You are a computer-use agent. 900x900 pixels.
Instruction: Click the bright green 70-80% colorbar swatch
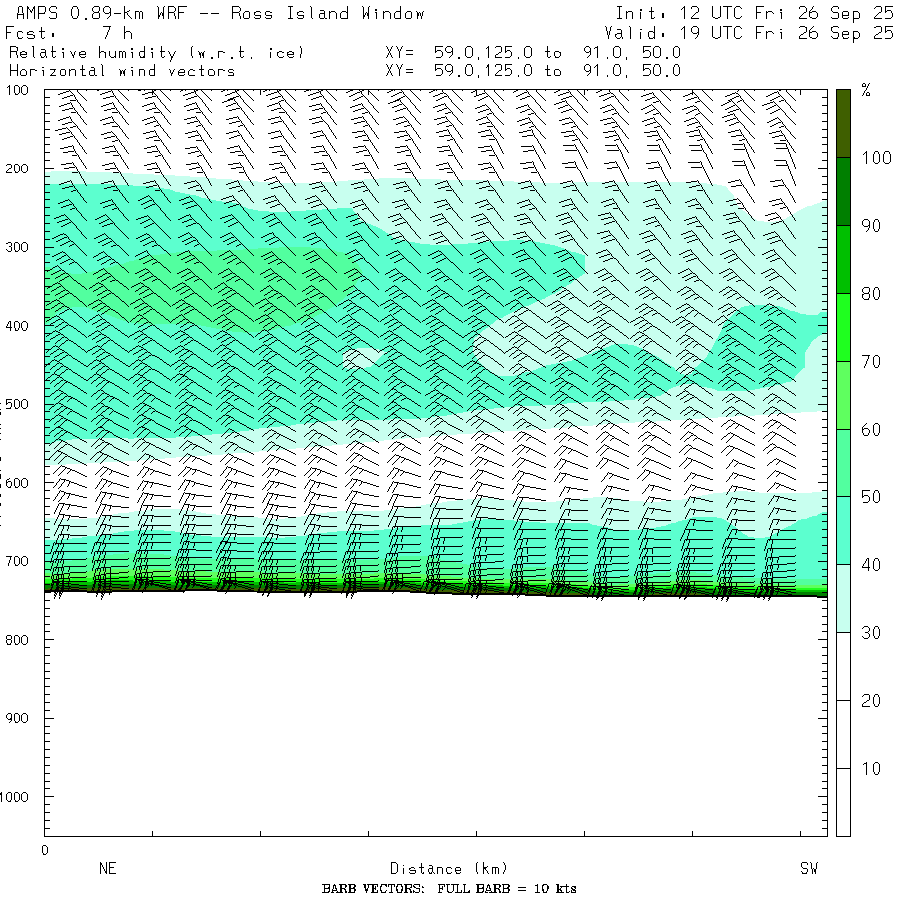[843, 327]
